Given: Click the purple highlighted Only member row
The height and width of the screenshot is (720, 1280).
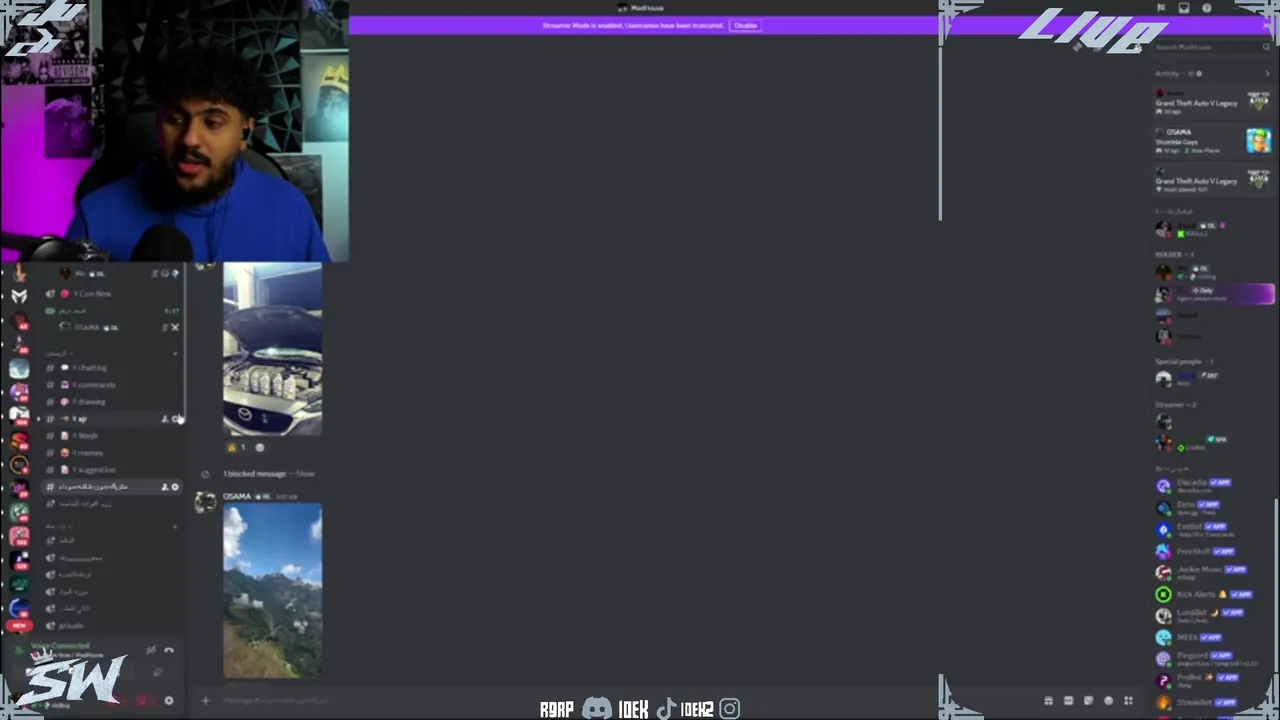Looking at the screenshot, I should [1214, 294].
